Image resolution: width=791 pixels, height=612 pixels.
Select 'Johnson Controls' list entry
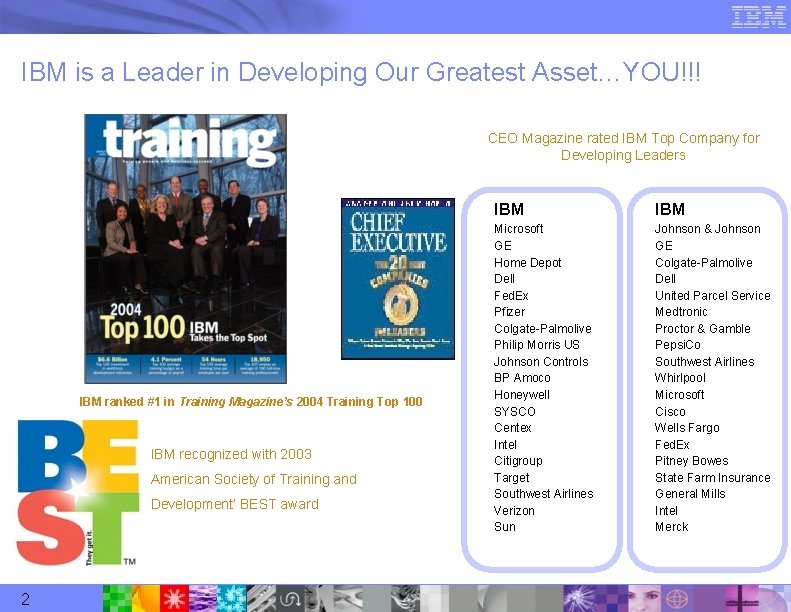[x=541, y=361]
